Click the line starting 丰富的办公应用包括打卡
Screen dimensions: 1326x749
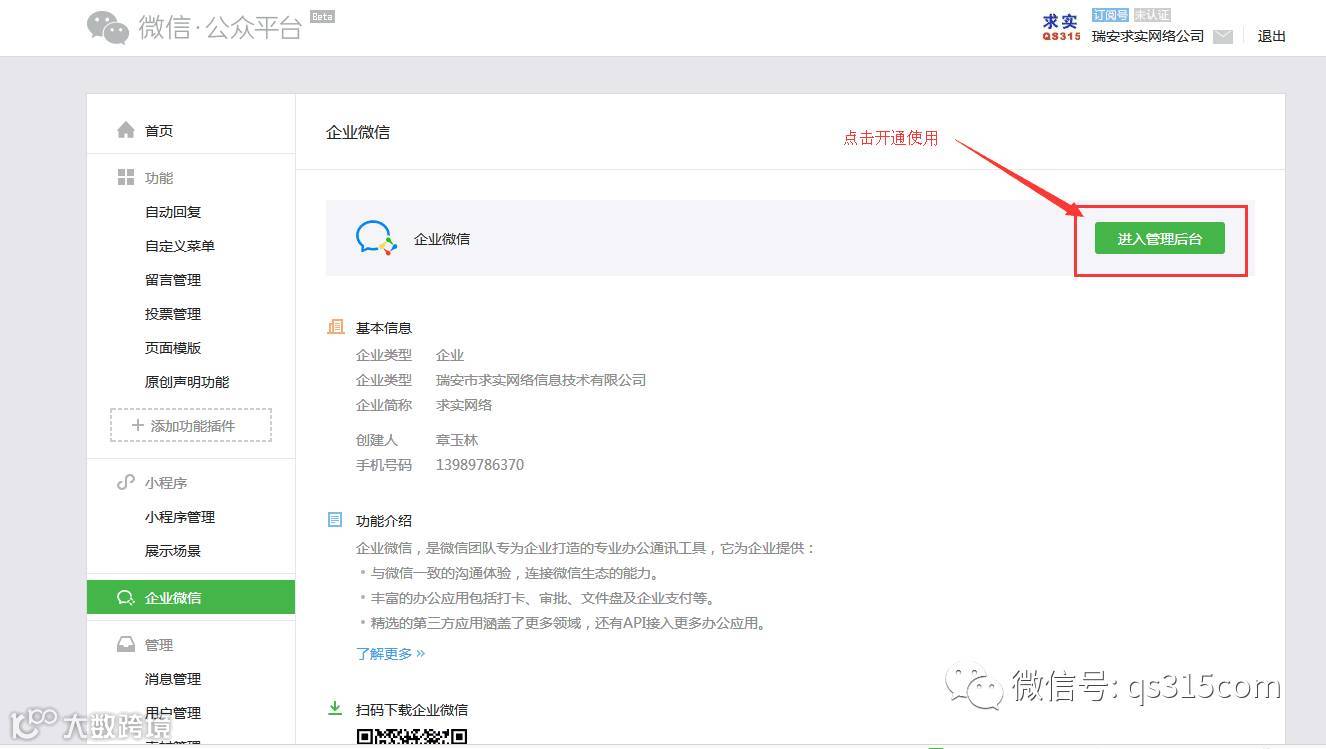click(537, 598)
